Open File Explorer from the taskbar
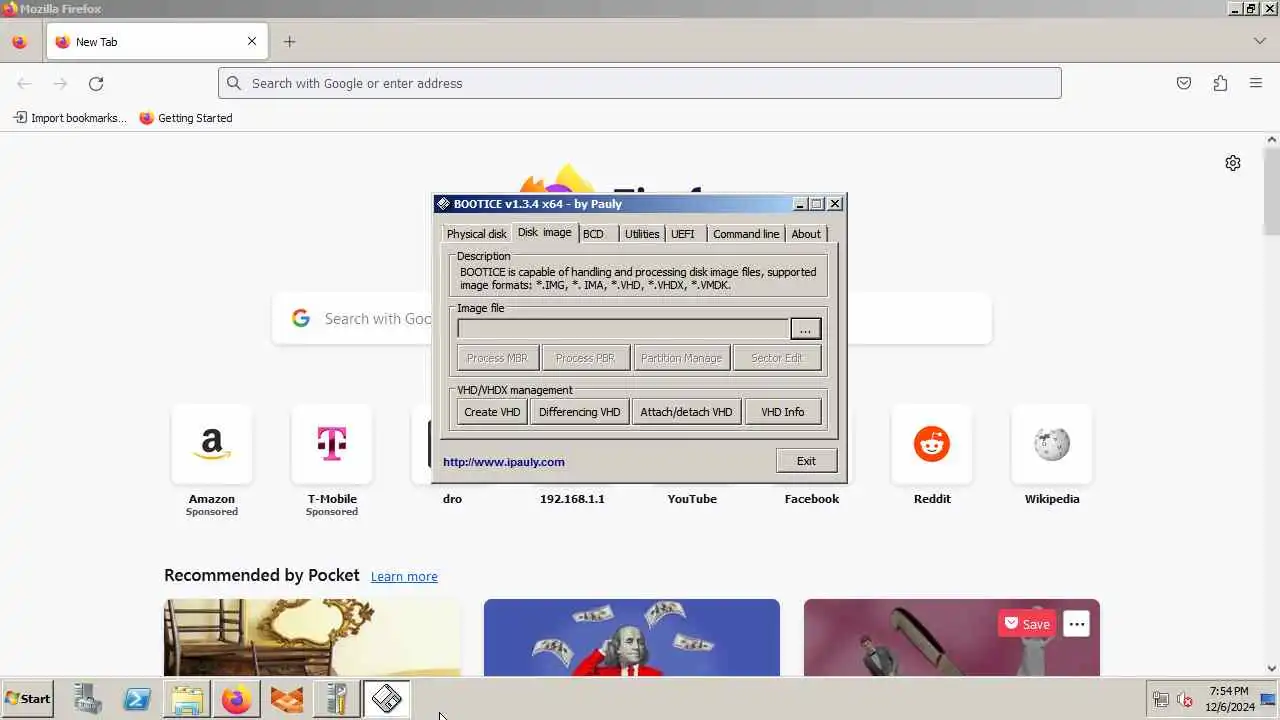Screen dimensions: 1280x720 pos(187,699)
